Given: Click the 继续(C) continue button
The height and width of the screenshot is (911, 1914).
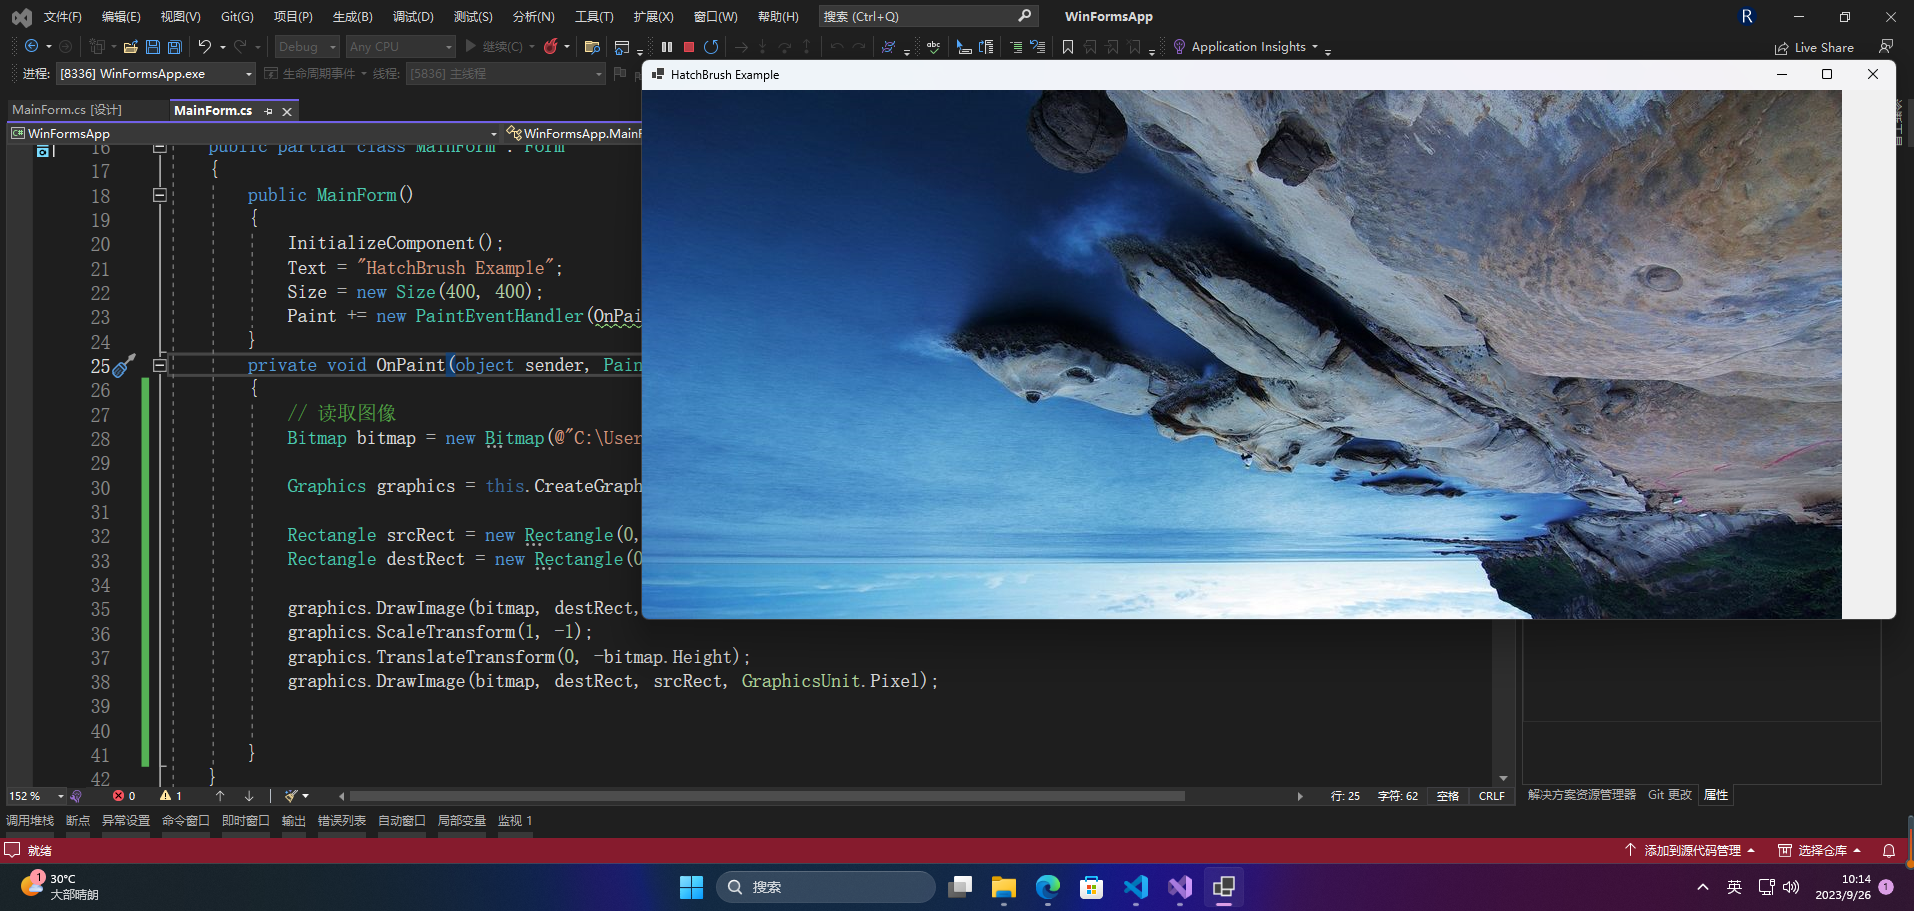Looking at the screenshot, I should 494,46.
